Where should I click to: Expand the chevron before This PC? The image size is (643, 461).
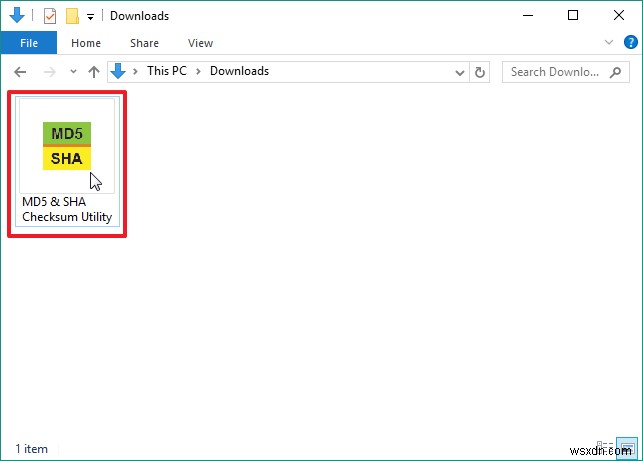(x=135, y=72)
